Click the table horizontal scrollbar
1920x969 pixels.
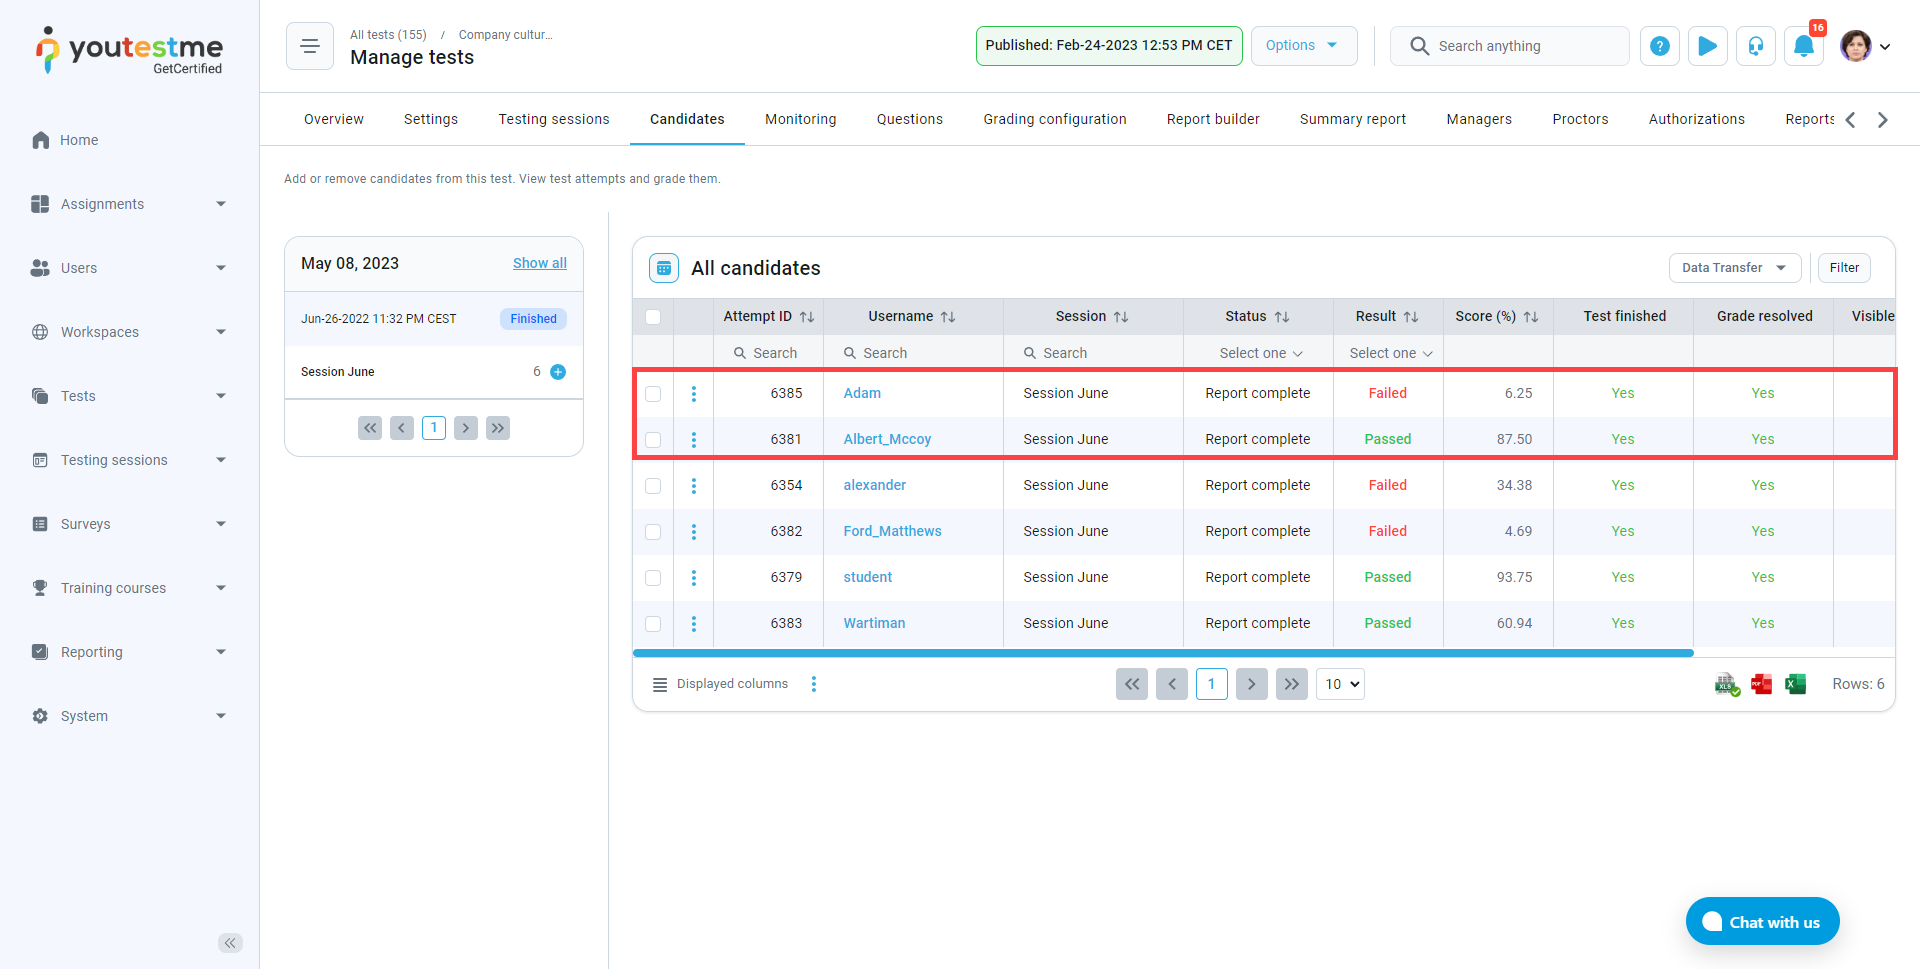click(x=1162, y=653)
